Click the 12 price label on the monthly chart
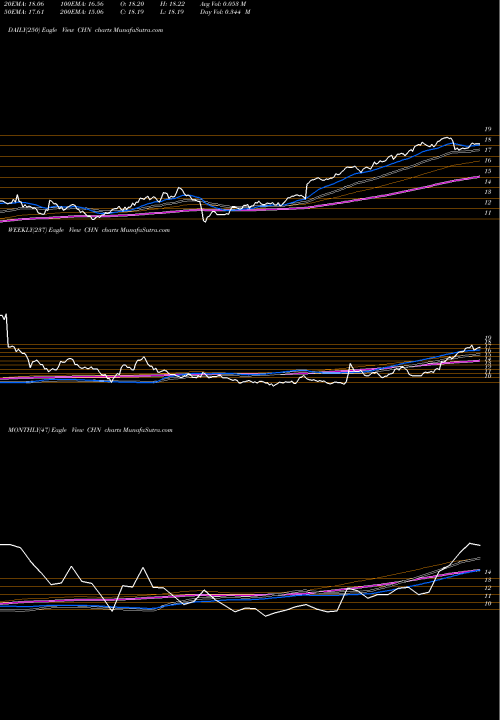Screen dimensions: 500x720 point(488,588)
